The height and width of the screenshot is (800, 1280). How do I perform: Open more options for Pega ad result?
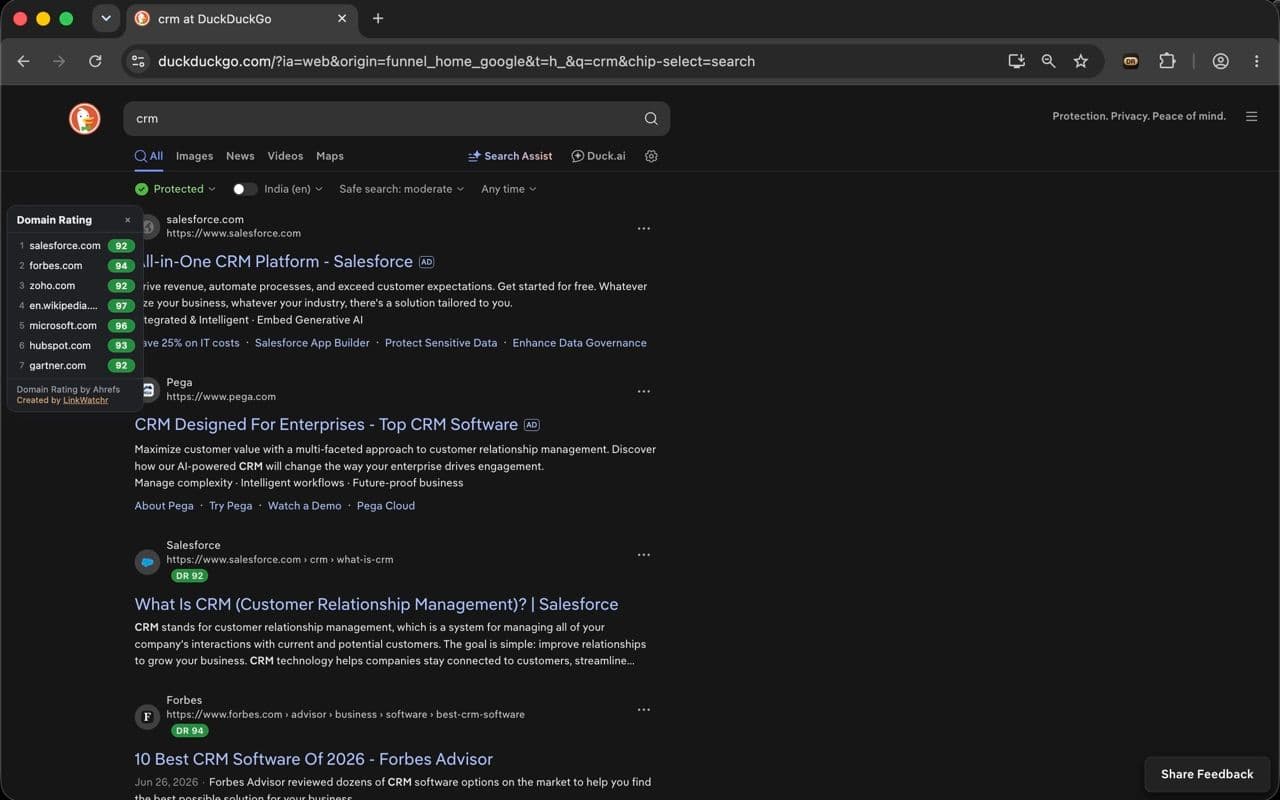[x=643, y=391]
